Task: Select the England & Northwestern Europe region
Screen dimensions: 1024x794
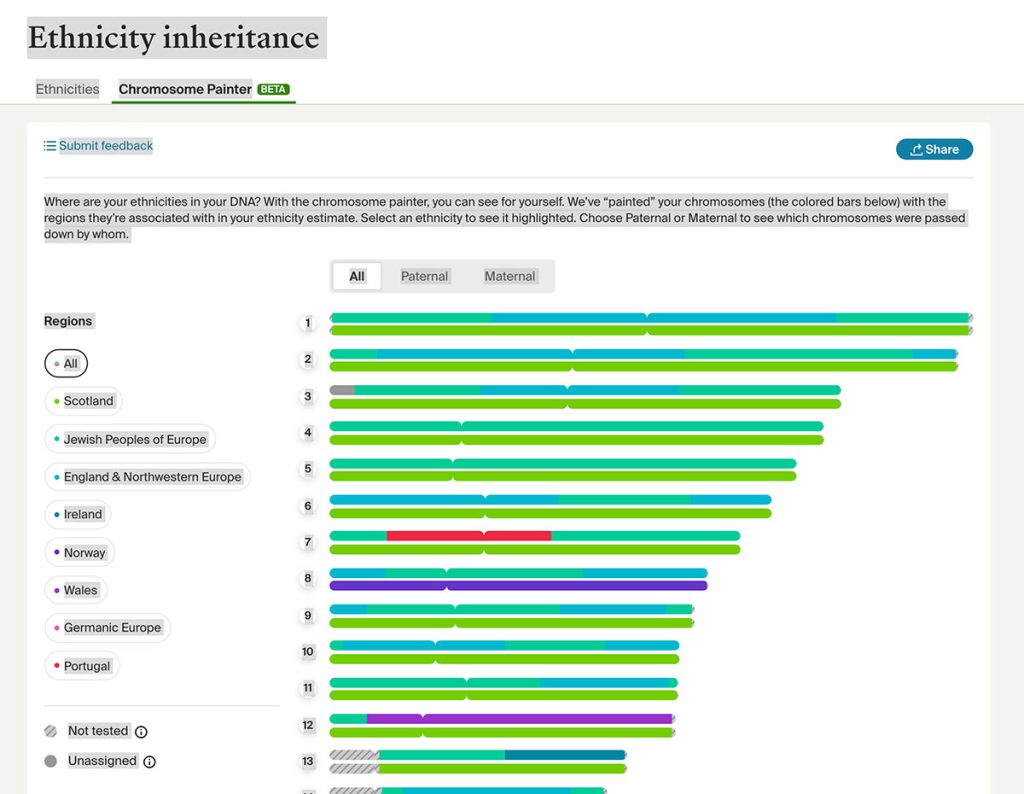Action: click(148, 477)
